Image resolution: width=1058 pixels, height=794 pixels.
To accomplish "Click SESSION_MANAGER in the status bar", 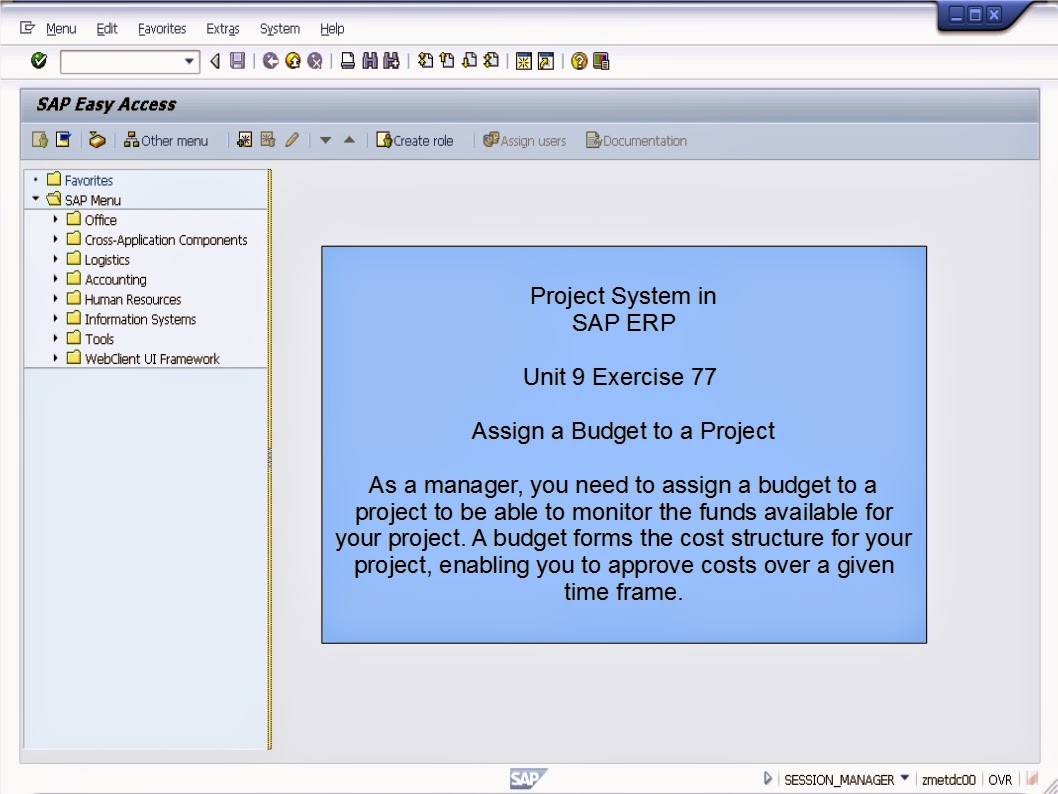I will [x=839, y=780].
